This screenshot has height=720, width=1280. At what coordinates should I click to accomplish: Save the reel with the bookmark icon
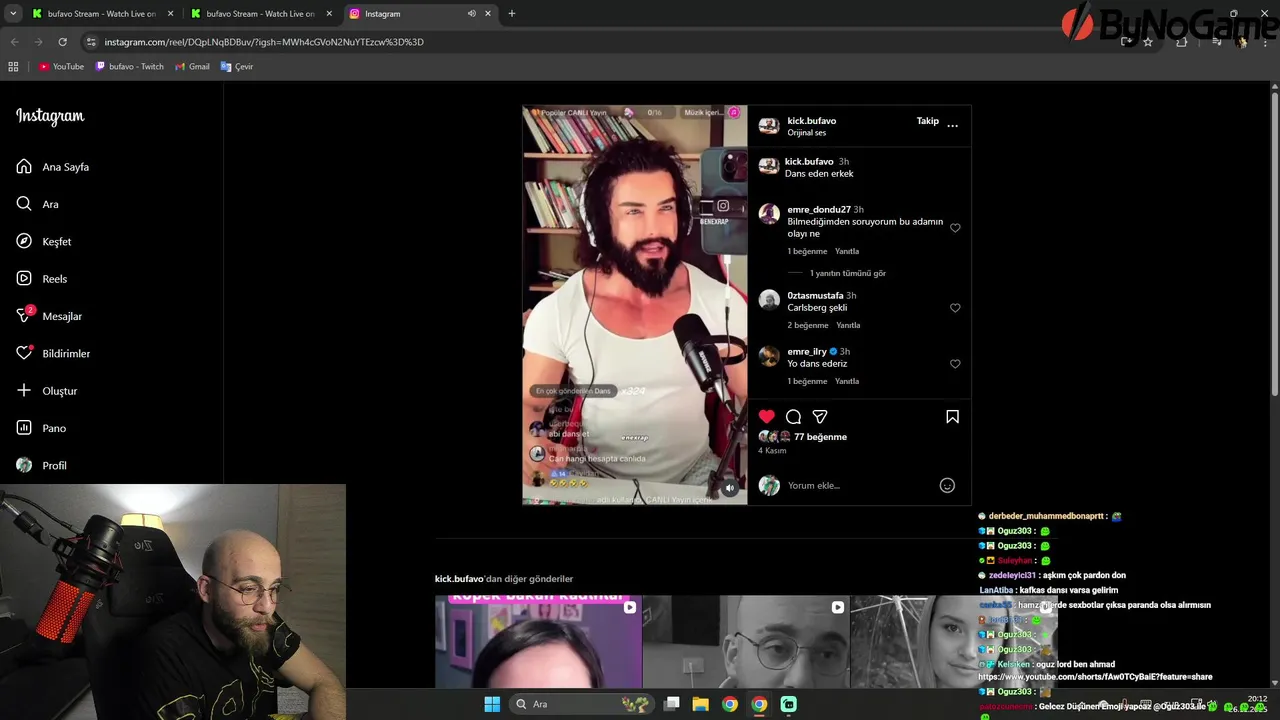pyautogui.click(x=952, y=416)
